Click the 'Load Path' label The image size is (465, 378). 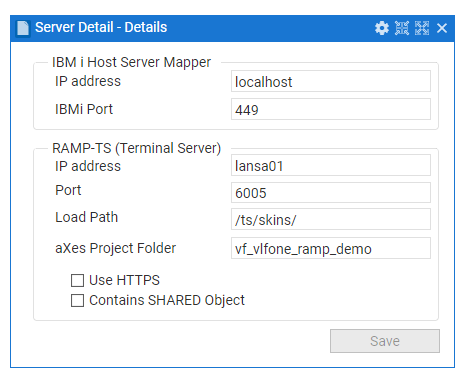[87, 217]
